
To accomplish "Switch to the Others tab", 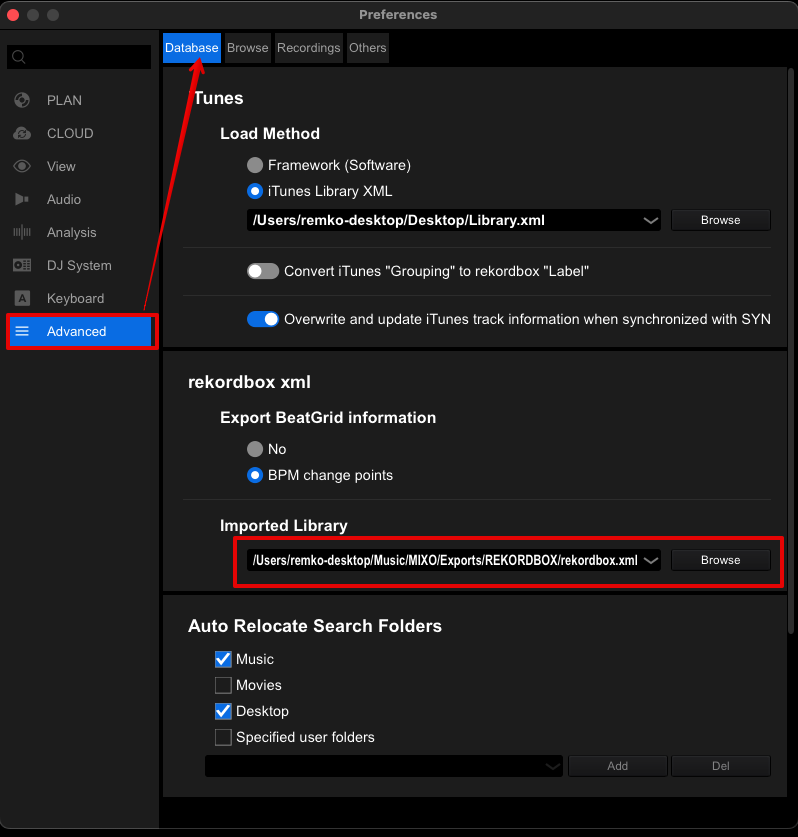I will tap(368, 48).
